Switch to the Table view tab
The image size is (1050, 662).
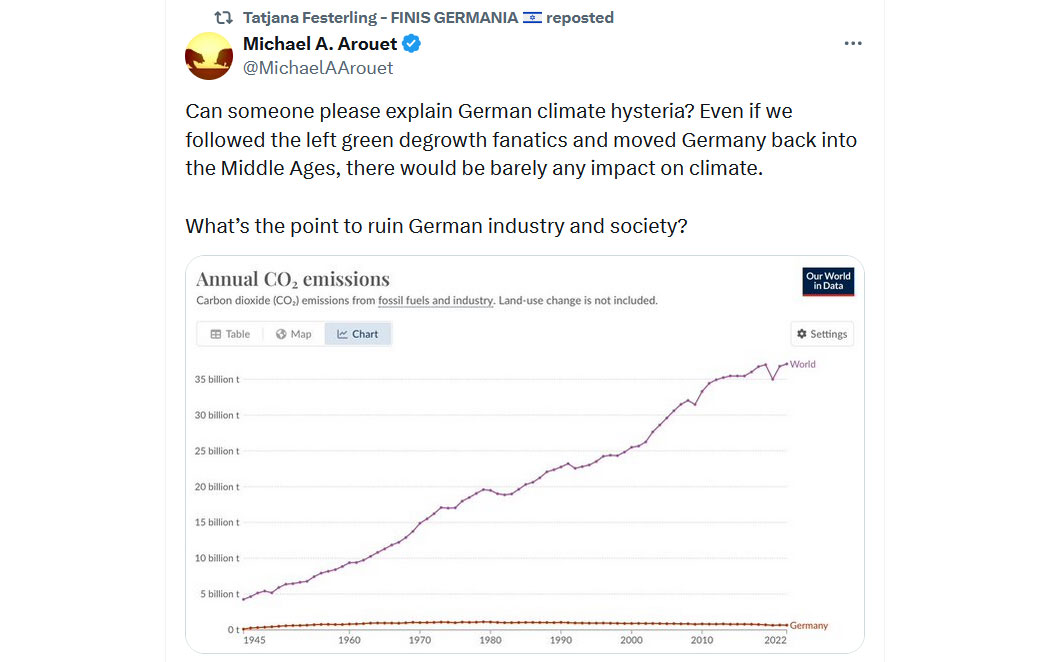[x=230, y=334]
